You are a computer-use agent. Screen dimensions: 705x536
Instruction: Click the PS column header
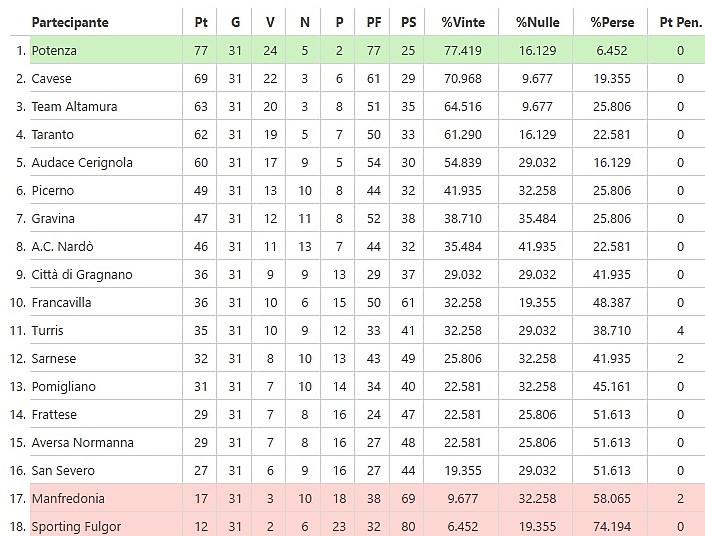tap(408, 22)
